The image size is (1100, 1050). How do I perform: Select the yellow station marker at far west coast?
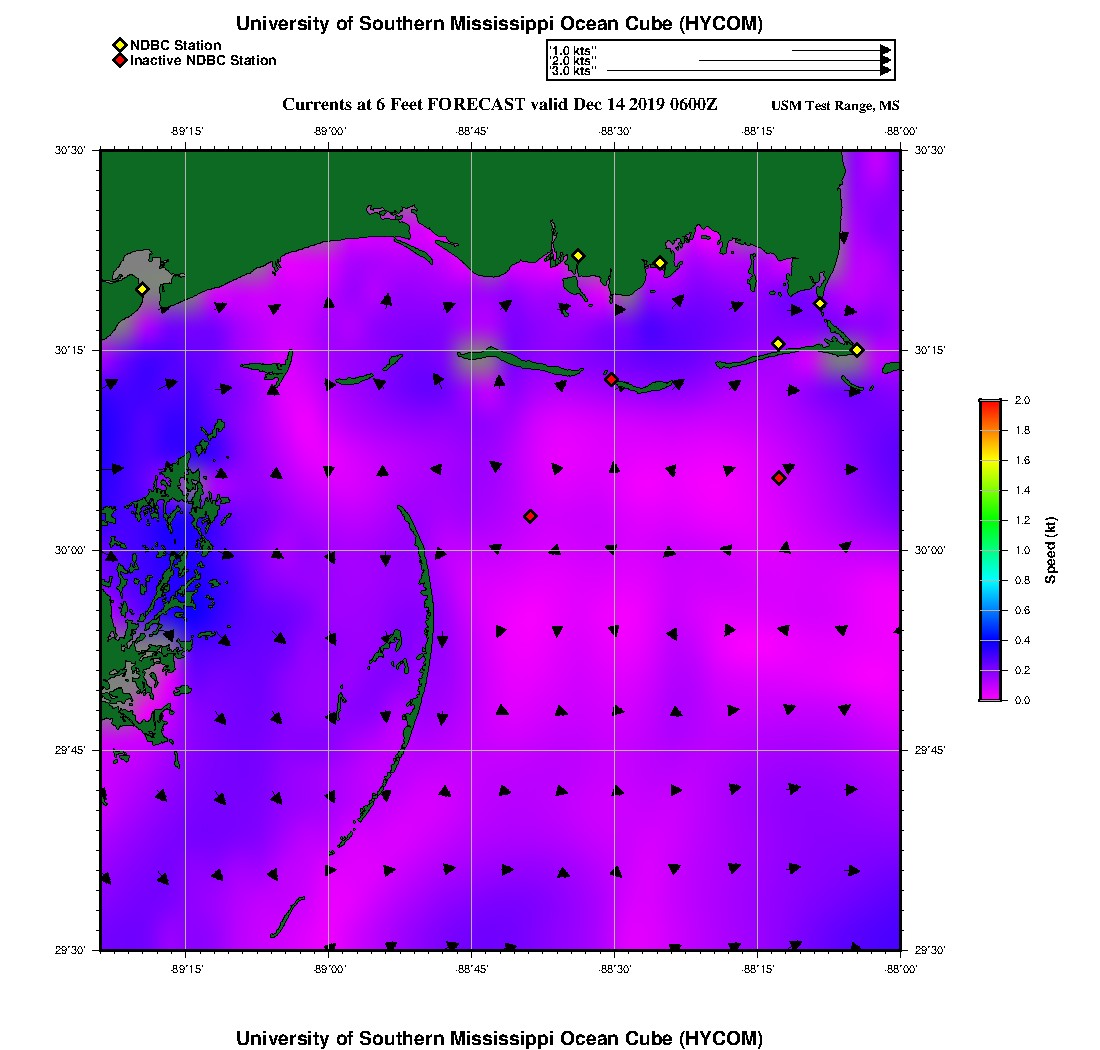pyautogui.click(x=142, y=289)
